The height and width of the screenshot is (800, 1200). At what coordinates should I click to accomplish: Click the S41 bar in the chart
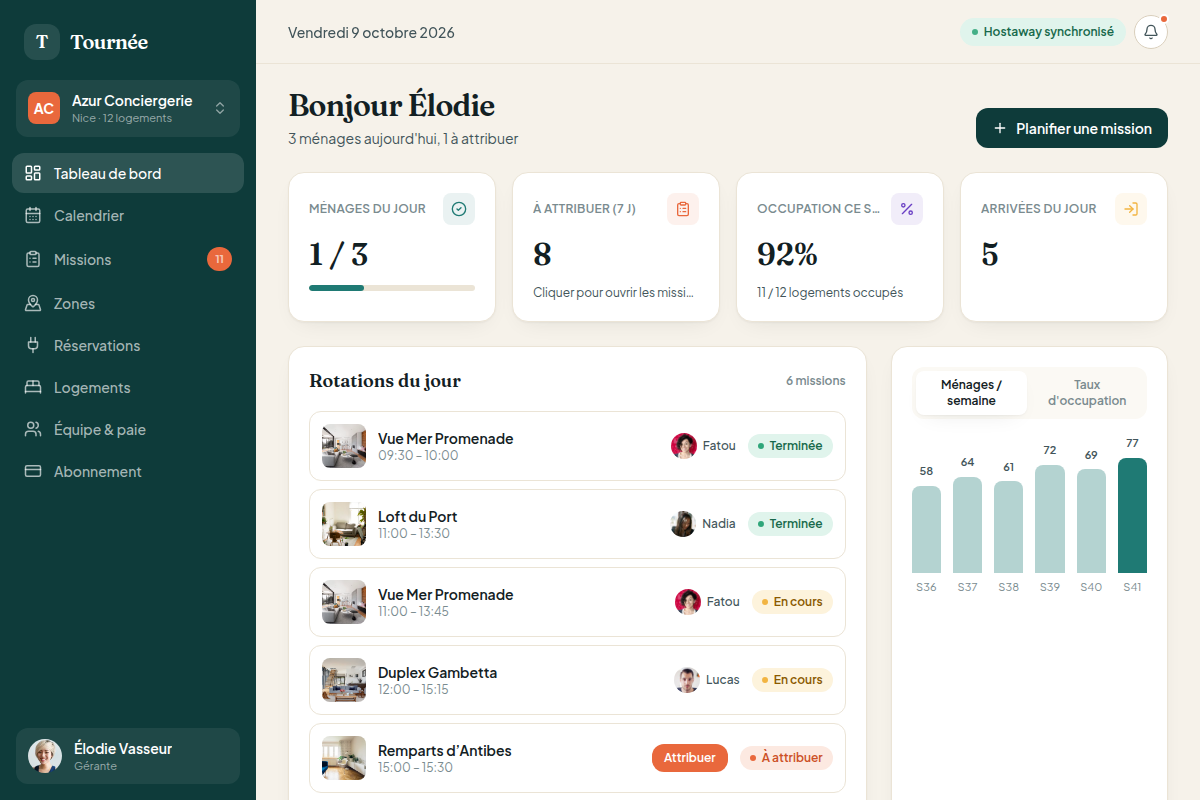[1132, 515]
